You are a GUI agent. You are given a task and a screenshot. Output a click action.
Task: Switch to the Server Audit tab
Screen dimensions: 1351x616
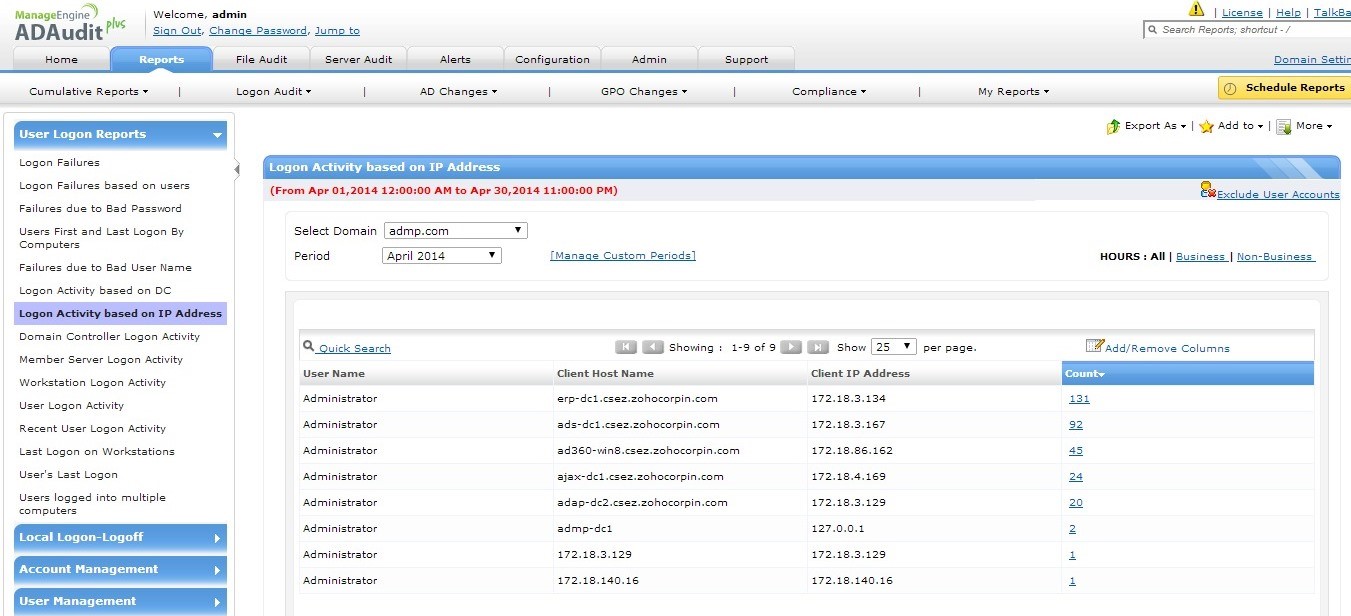(x=358, y=59)
